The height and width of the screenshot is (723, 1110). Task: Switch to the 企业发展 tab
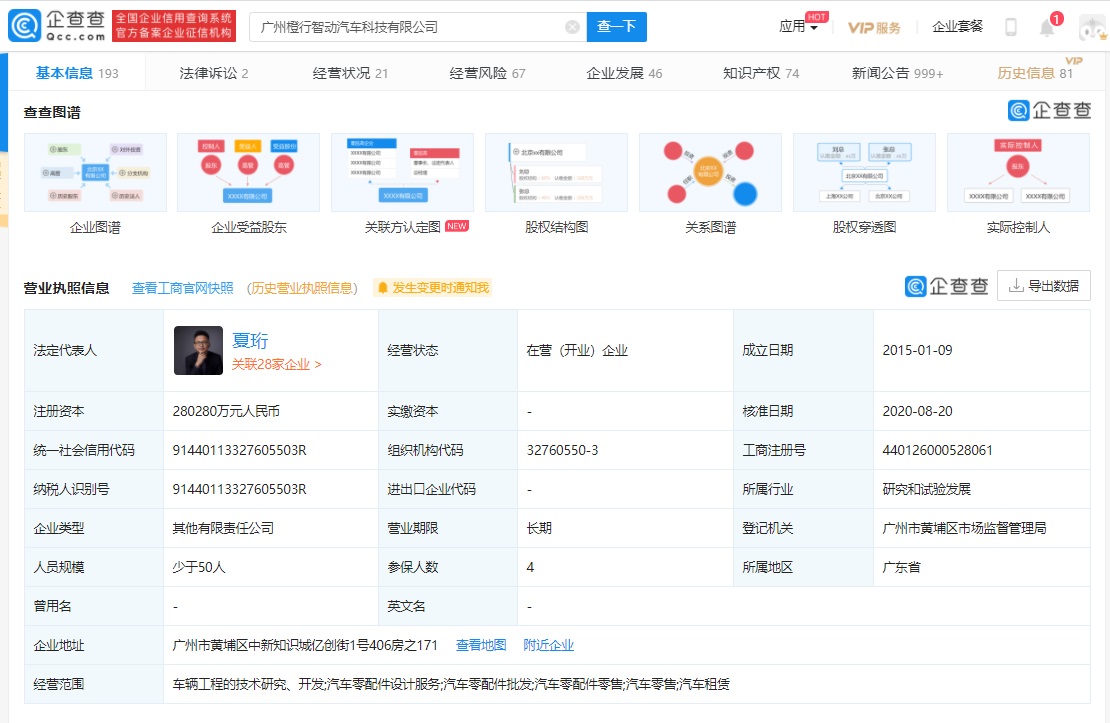pos(624,73)
